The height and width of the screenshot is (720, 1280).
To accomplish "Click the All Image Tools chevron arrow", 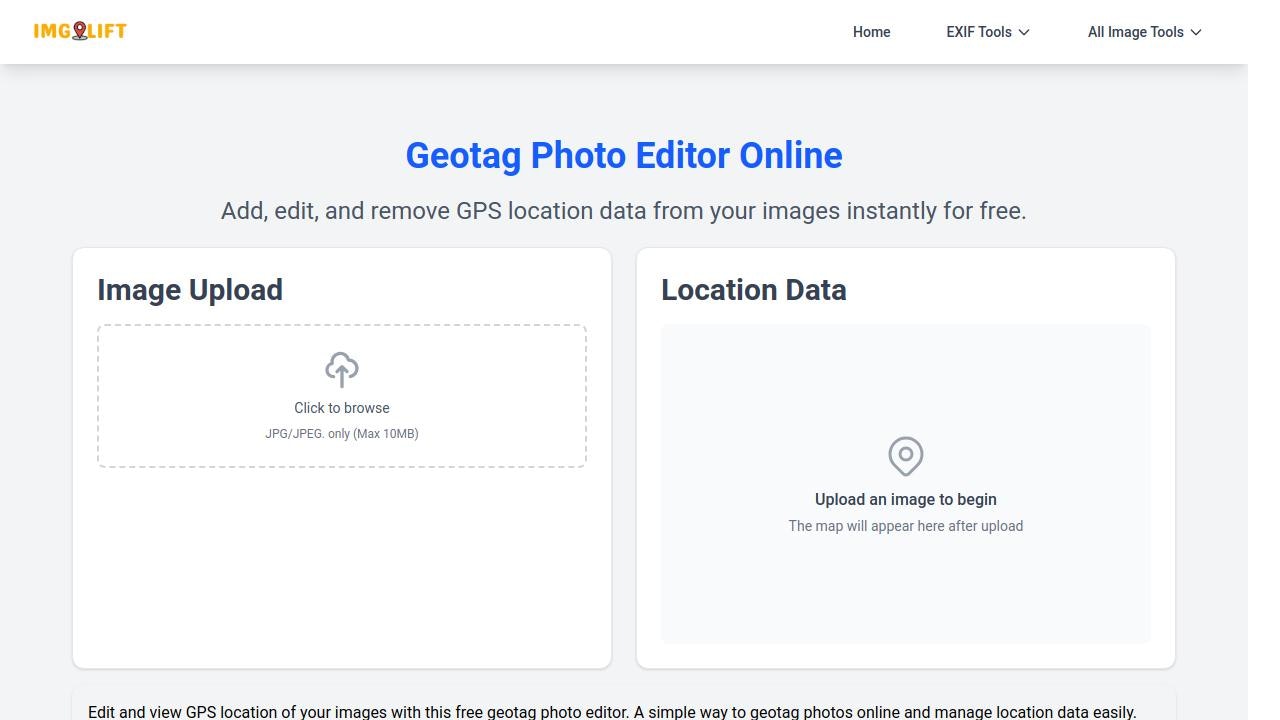I will click(1196, 32).
